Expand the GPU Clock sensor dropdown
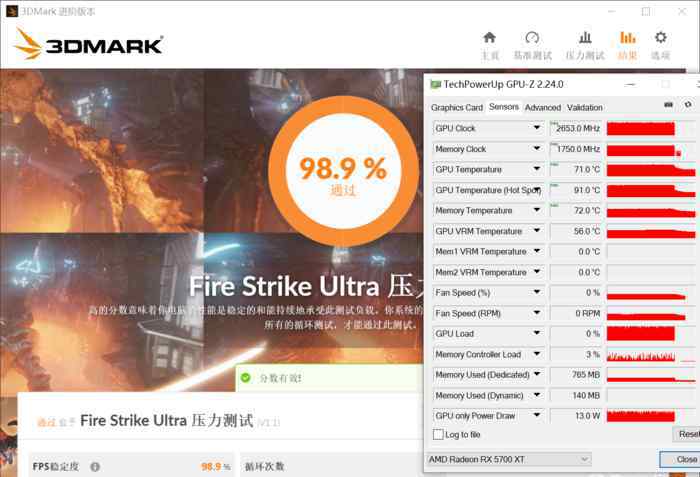 tap(537, 128)
